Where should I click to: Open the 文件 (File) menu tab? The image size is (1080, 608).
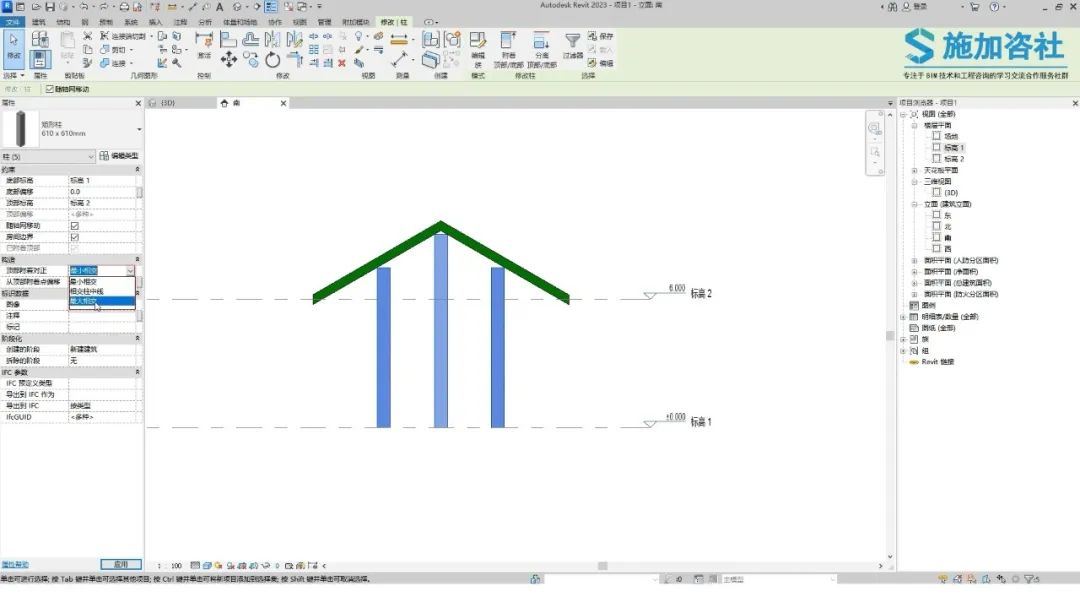[x=12, y=22]
